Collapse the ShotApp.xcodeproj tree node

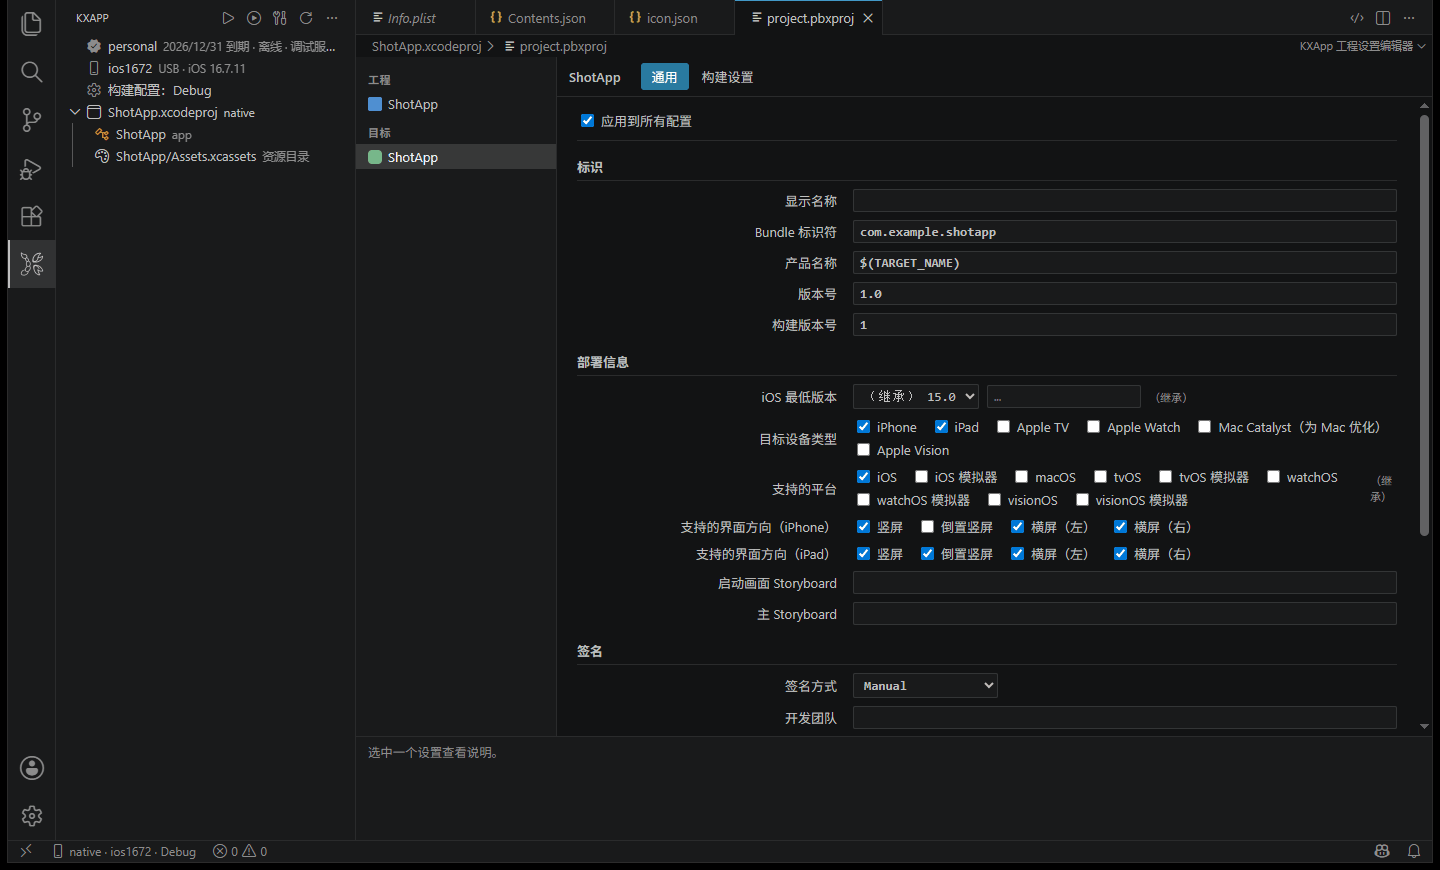coord(75,112)
